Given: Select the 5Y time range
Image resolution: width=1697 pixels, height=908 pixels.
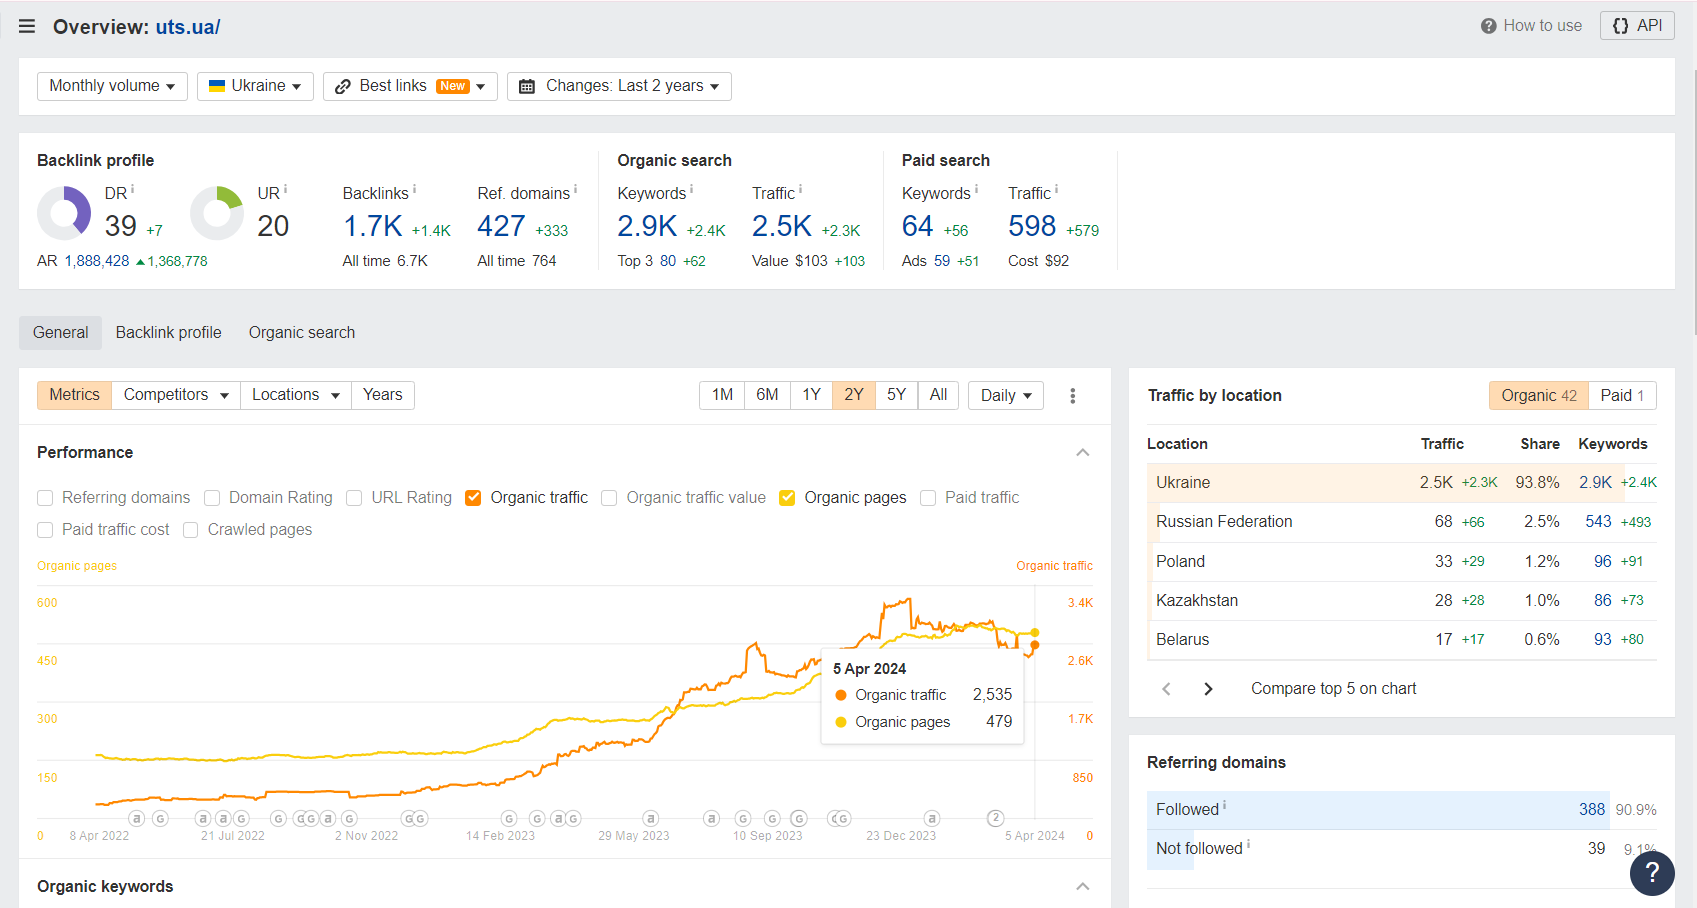Looking at the screenshot, I should click(x=896, y=395).
